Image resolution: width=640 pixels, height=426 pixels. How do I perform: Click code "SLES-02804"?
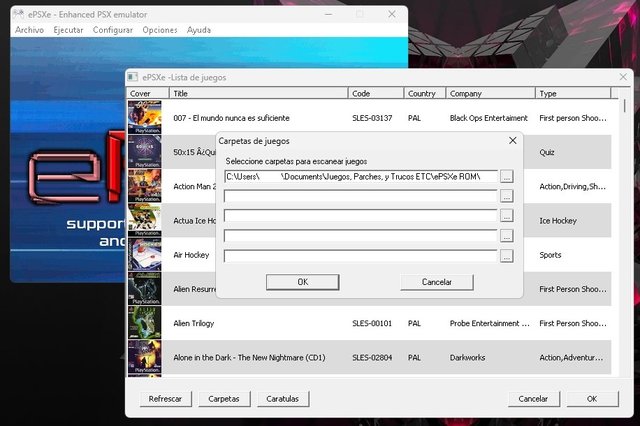point(372,357)
